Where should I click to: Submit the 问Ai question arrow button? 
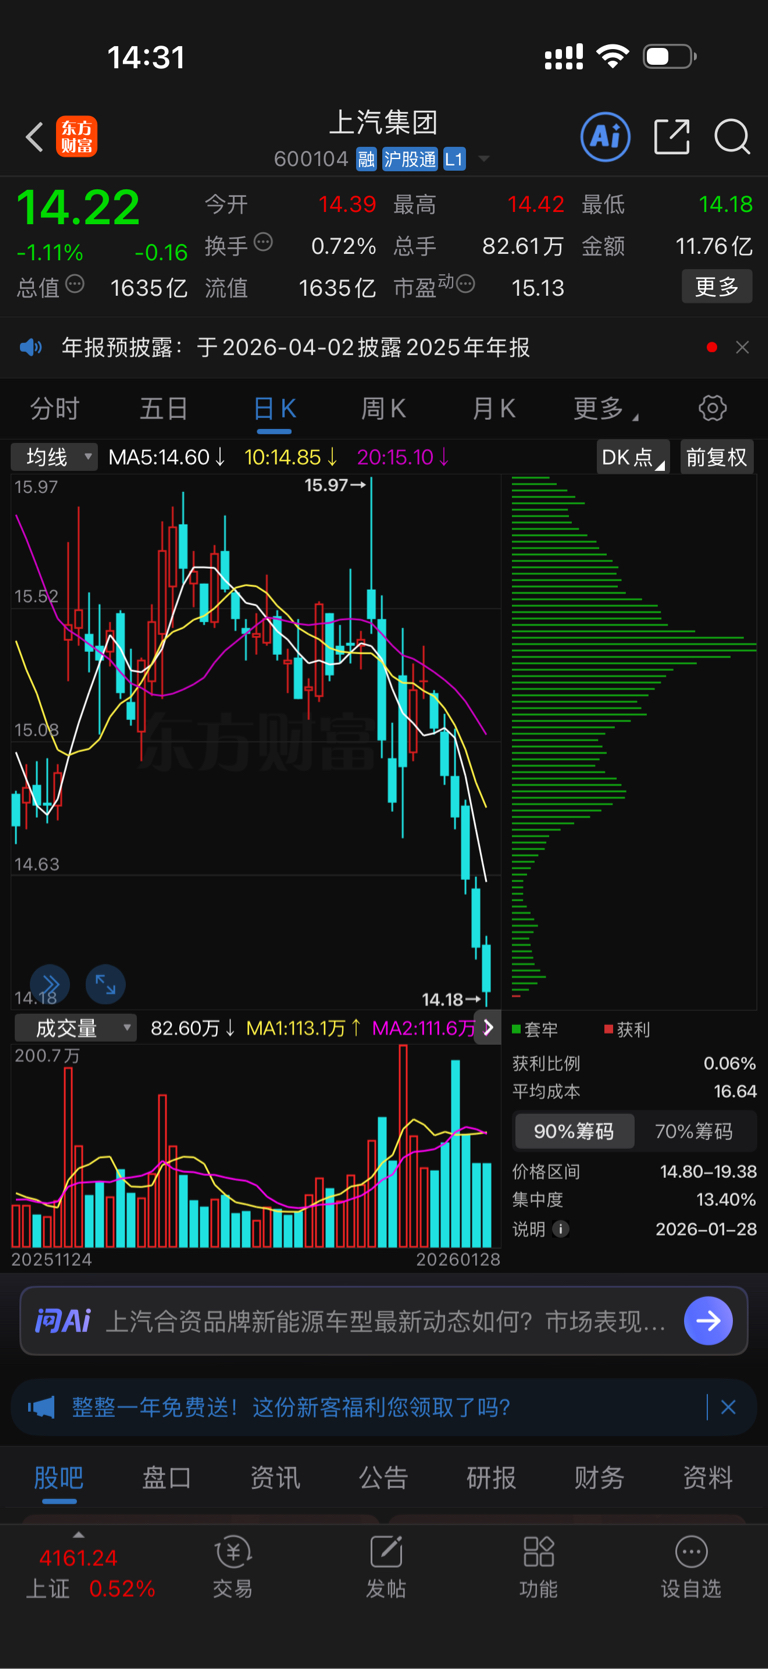pyautogui.click(x=709, y=1321)
